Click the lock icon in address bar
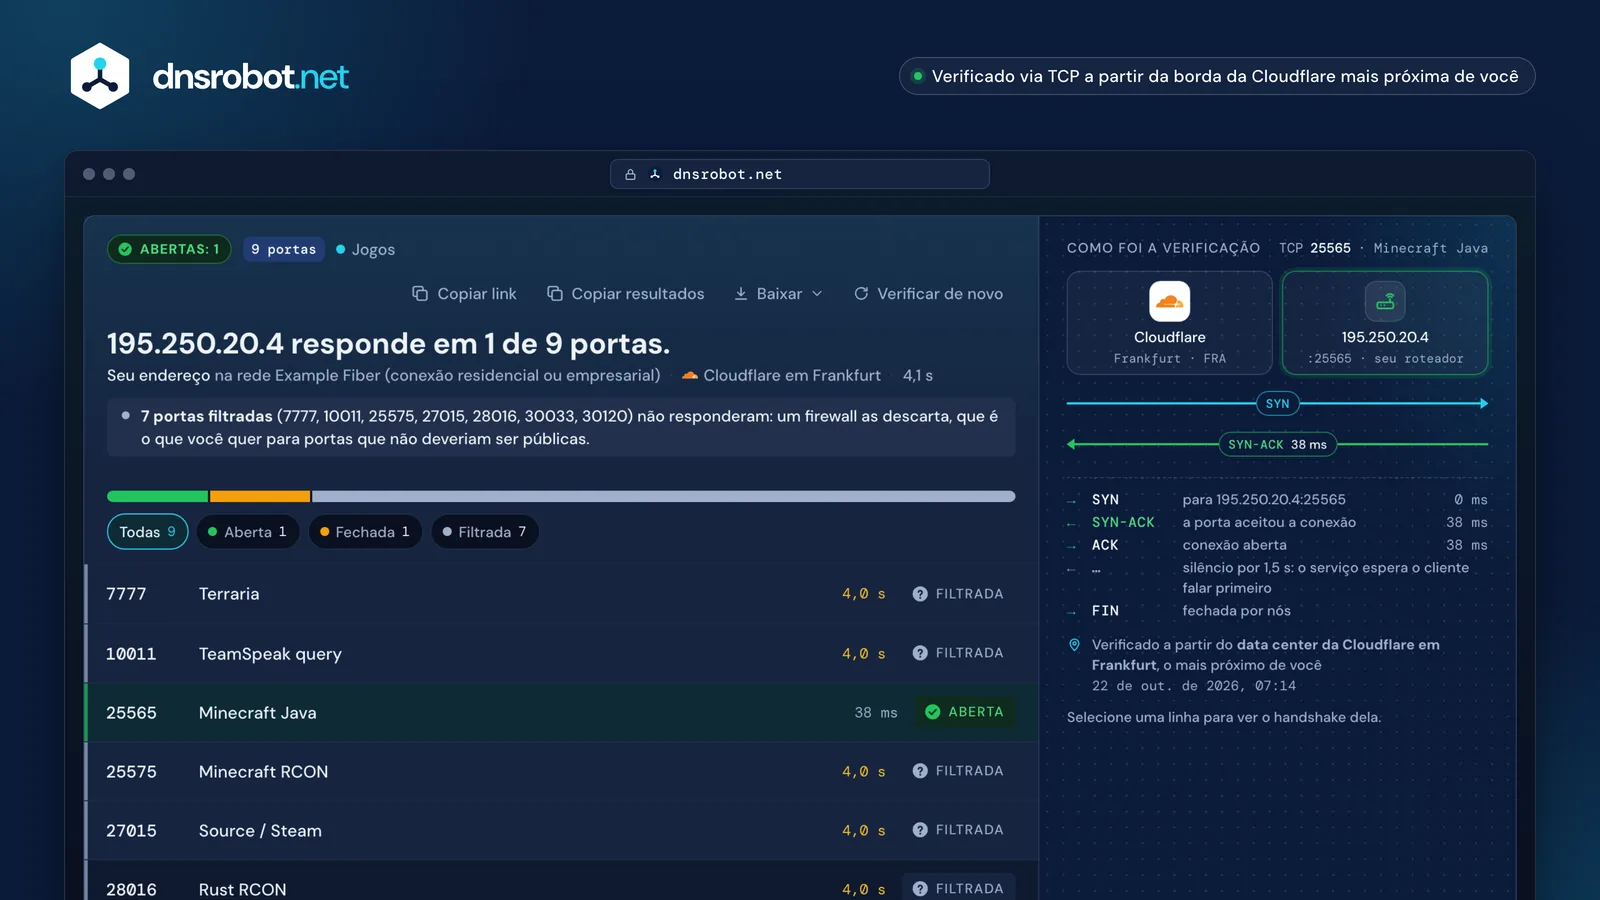 [x=630, y=174]
